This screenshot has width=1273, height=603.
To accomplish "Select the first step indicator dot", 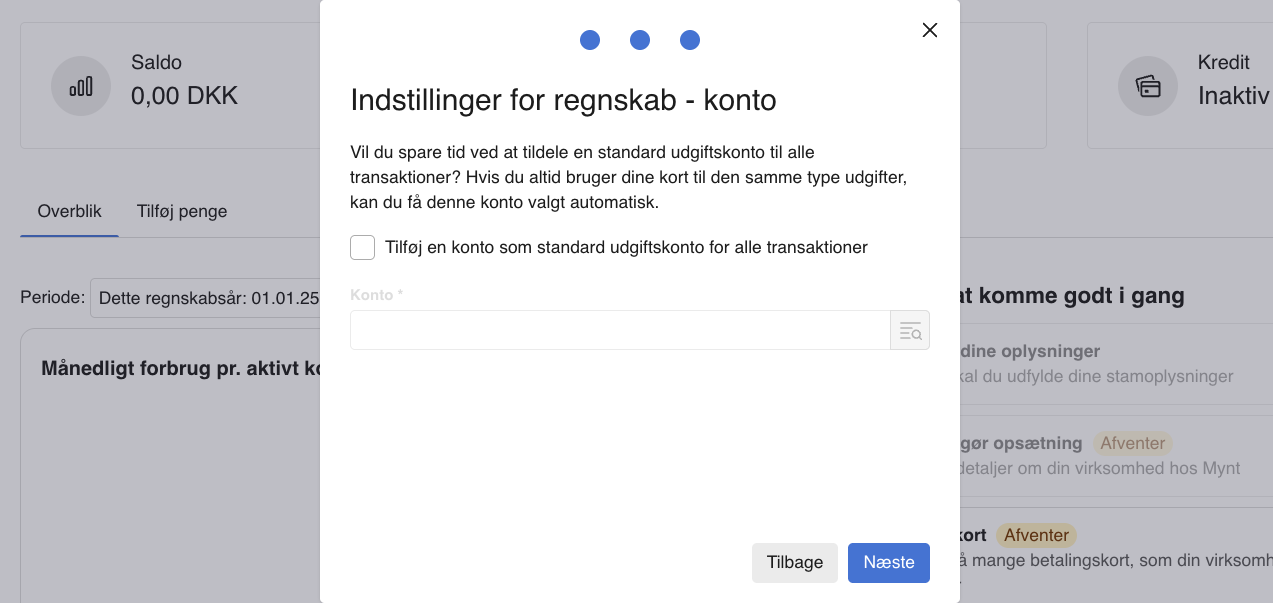I will coord(590,40).
